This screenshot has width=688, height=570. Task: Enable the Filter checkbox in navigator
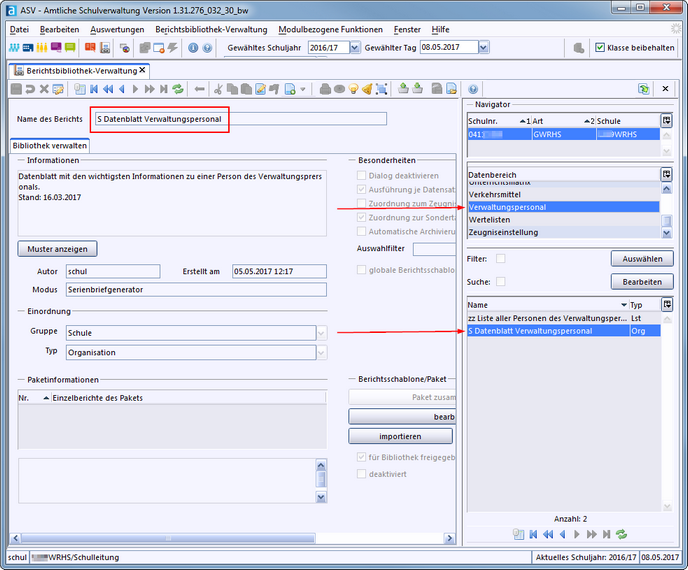point(501,259)
